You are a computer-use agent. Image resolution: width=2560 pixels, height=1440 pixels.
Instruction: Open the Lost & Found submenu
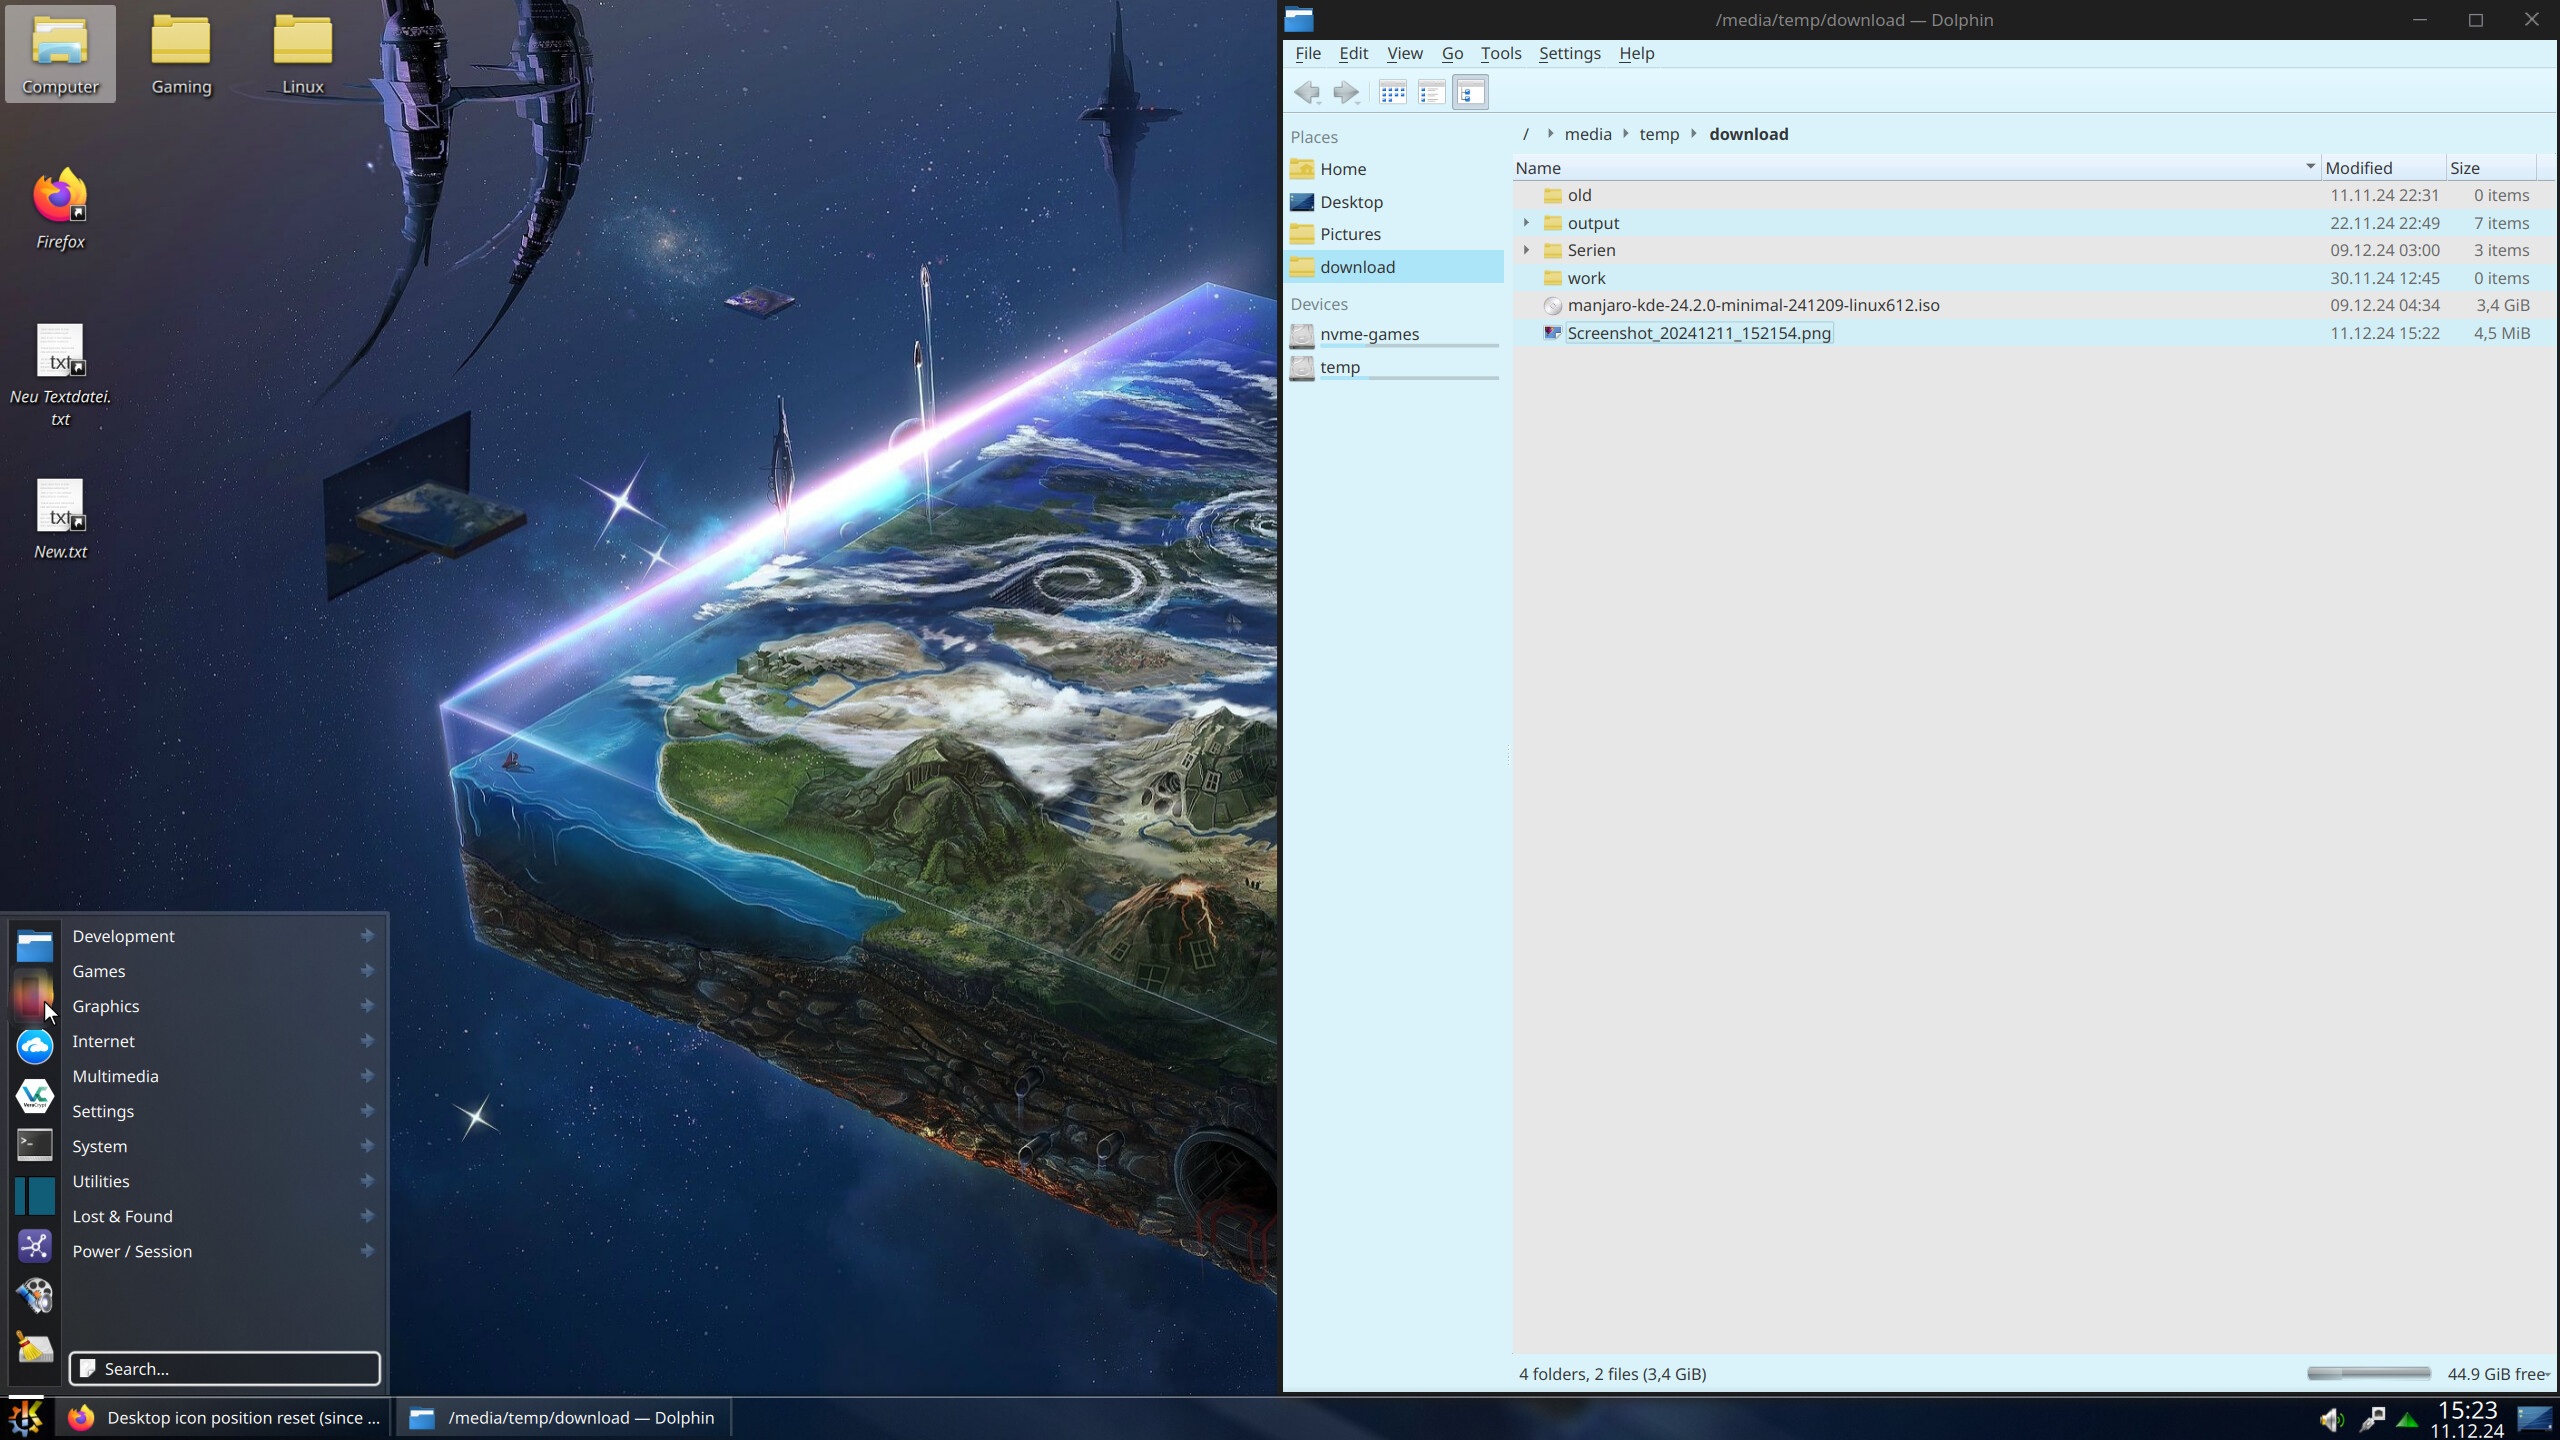click(224, 1216)
